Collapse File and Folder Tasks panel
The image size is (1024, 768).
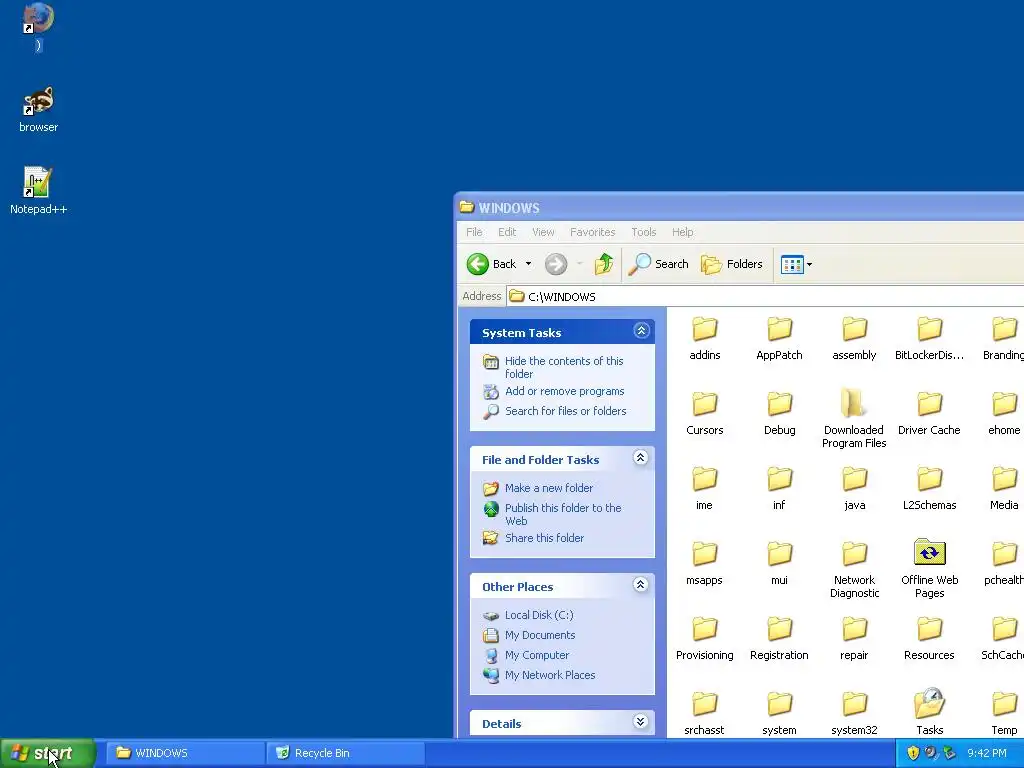pos(641,458)
